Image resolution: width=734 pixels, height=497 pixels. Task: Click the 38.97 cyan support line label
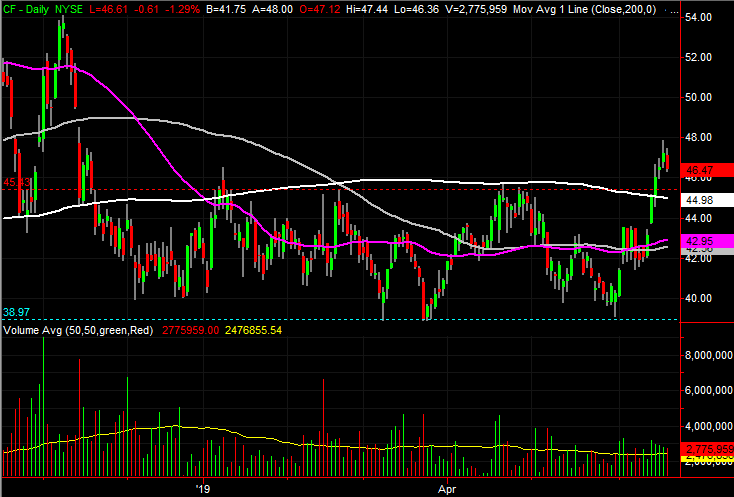pos(16,312)
